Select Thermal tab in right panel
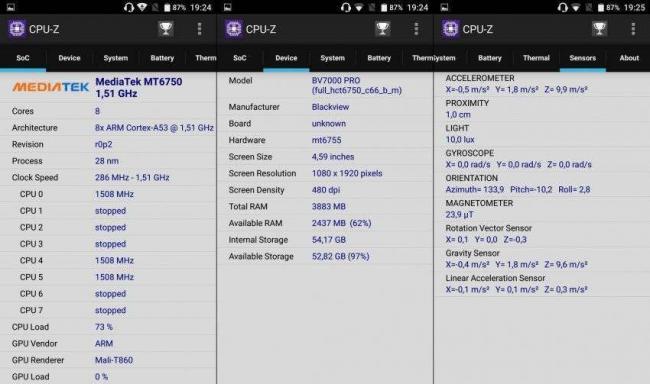 [x=536, y=58]
